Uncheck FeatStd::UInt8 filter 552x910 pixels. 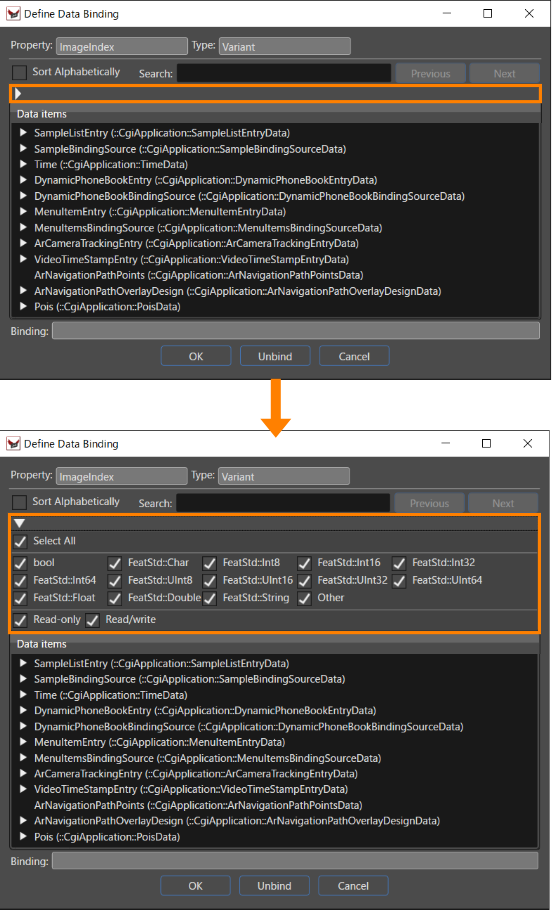(x=115, y=581)
